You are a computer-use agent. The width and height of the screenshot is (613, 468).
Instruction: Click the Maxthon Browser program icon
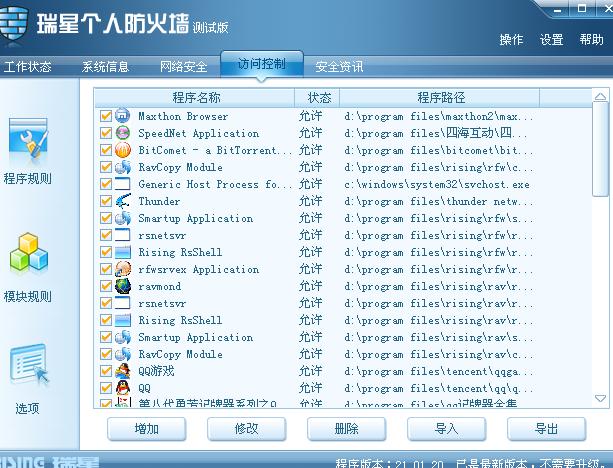122,116
